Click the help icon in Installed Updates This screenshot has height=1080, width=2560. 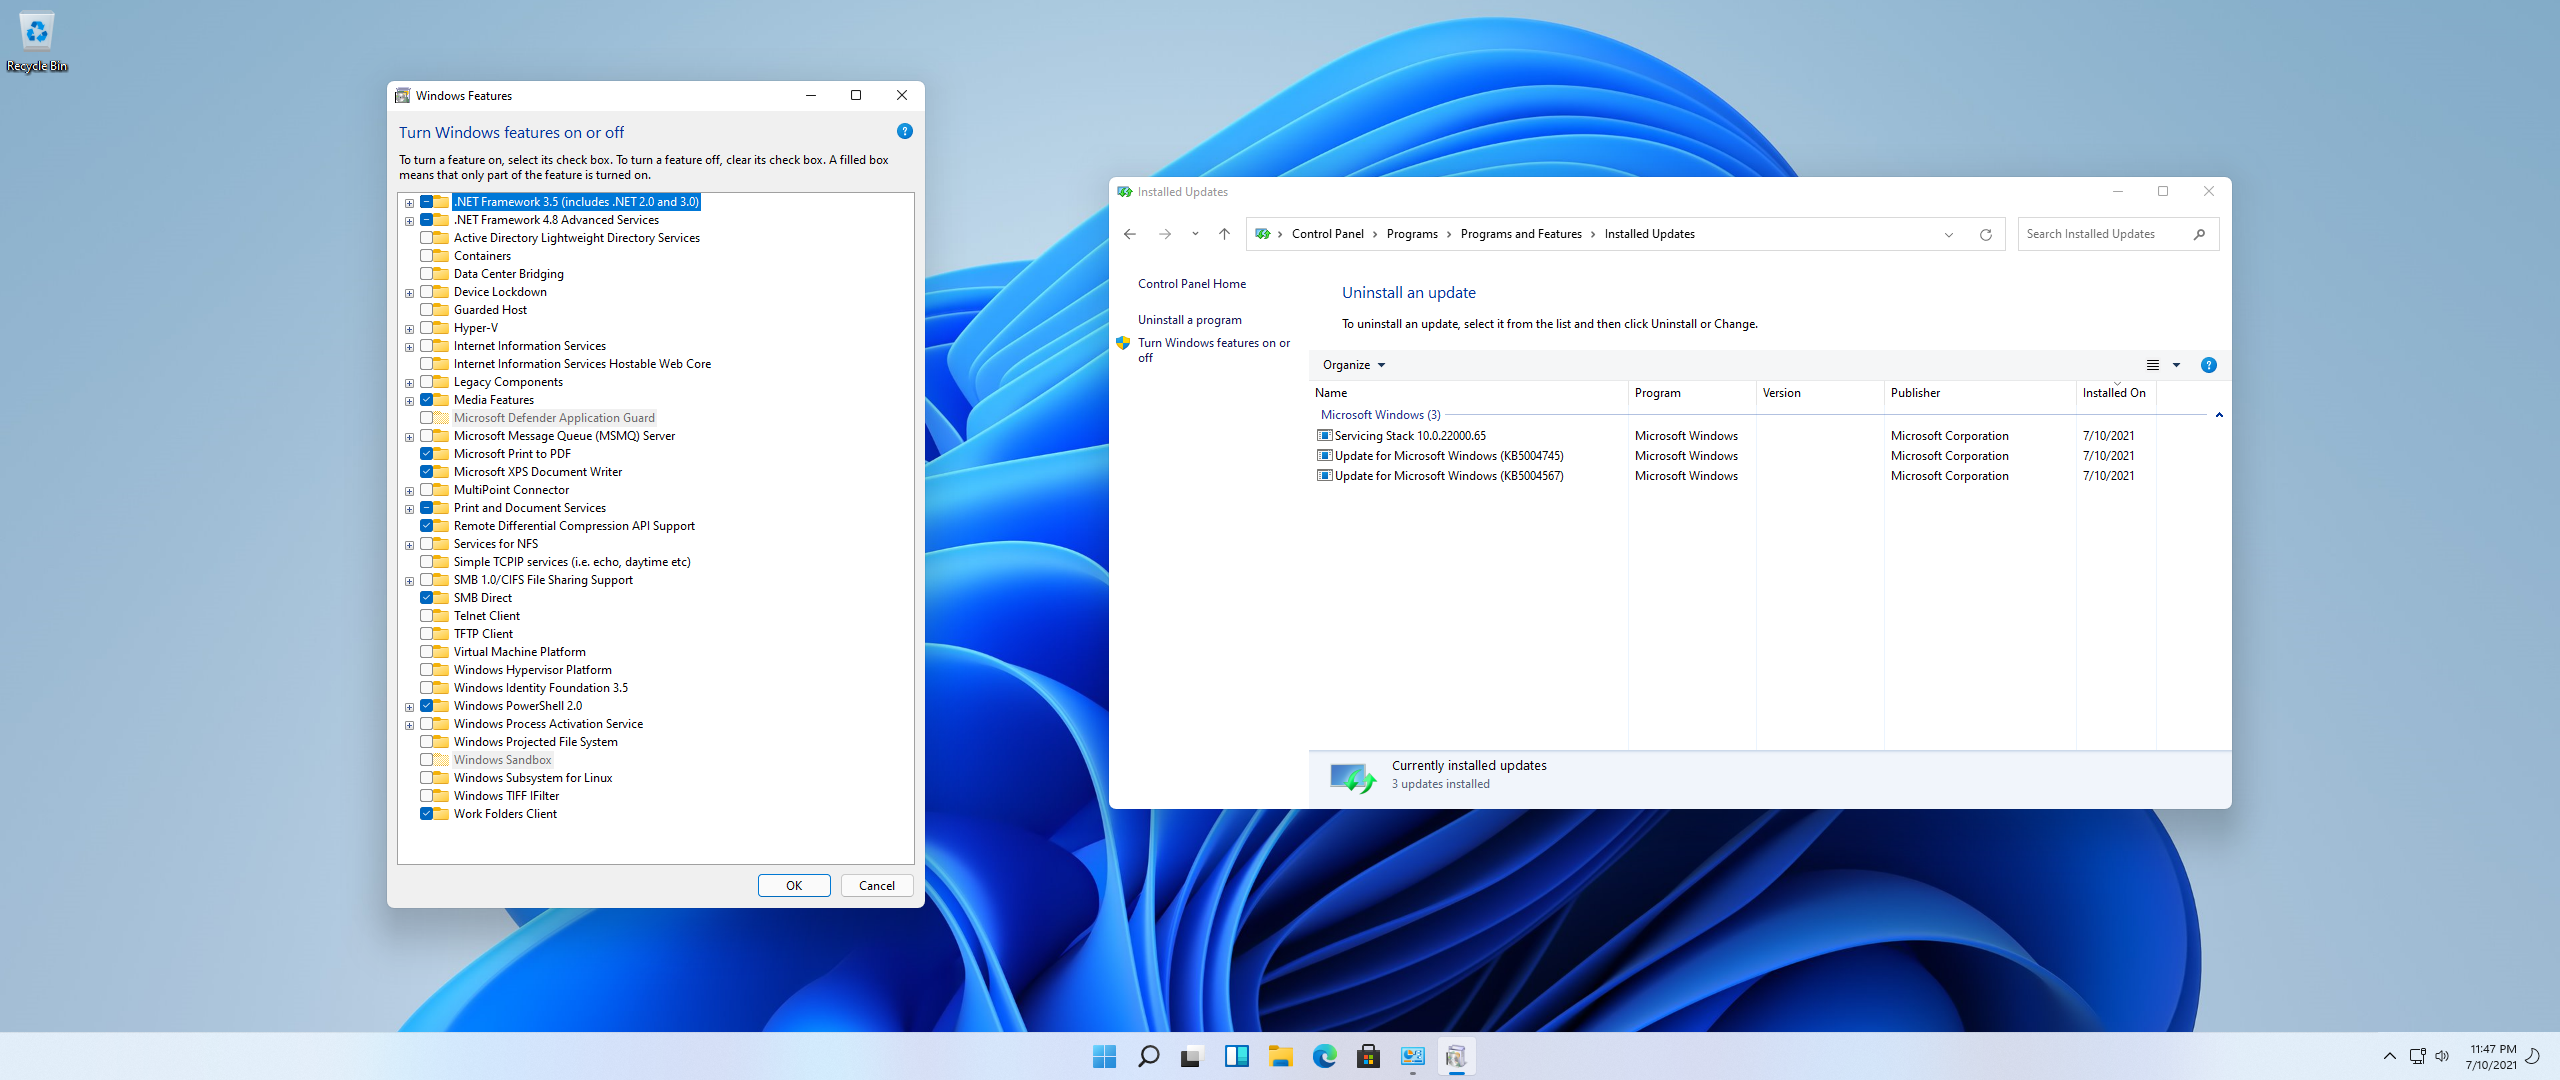coord(2209,365)
